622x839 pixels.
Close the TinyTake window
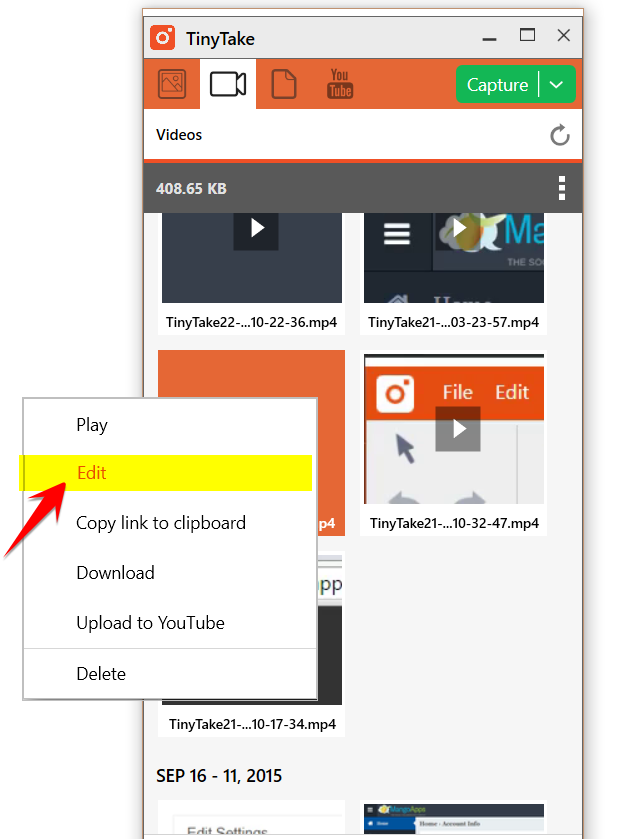[x=564, y=35]
